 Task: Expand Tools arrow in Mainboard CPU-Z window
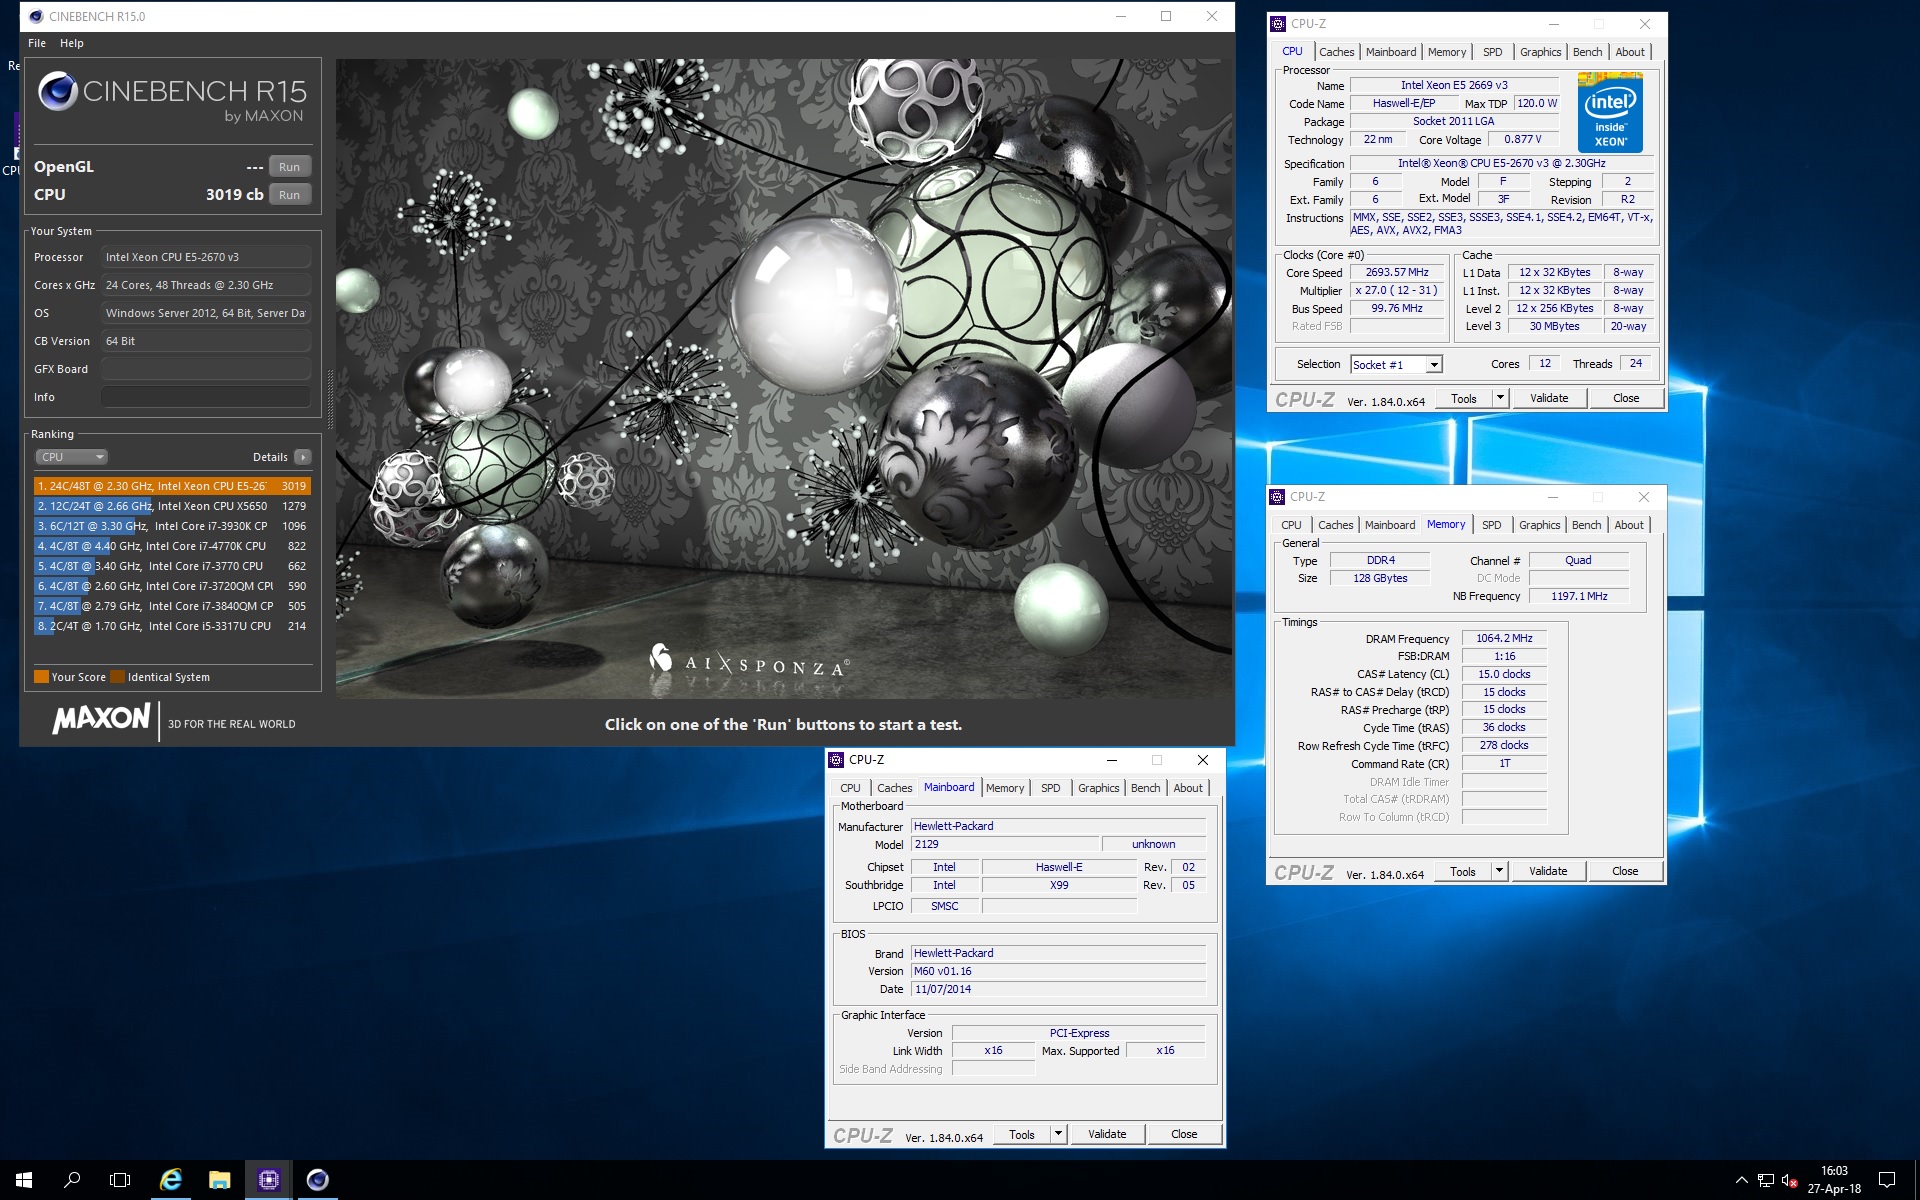click(1058, 1135)
